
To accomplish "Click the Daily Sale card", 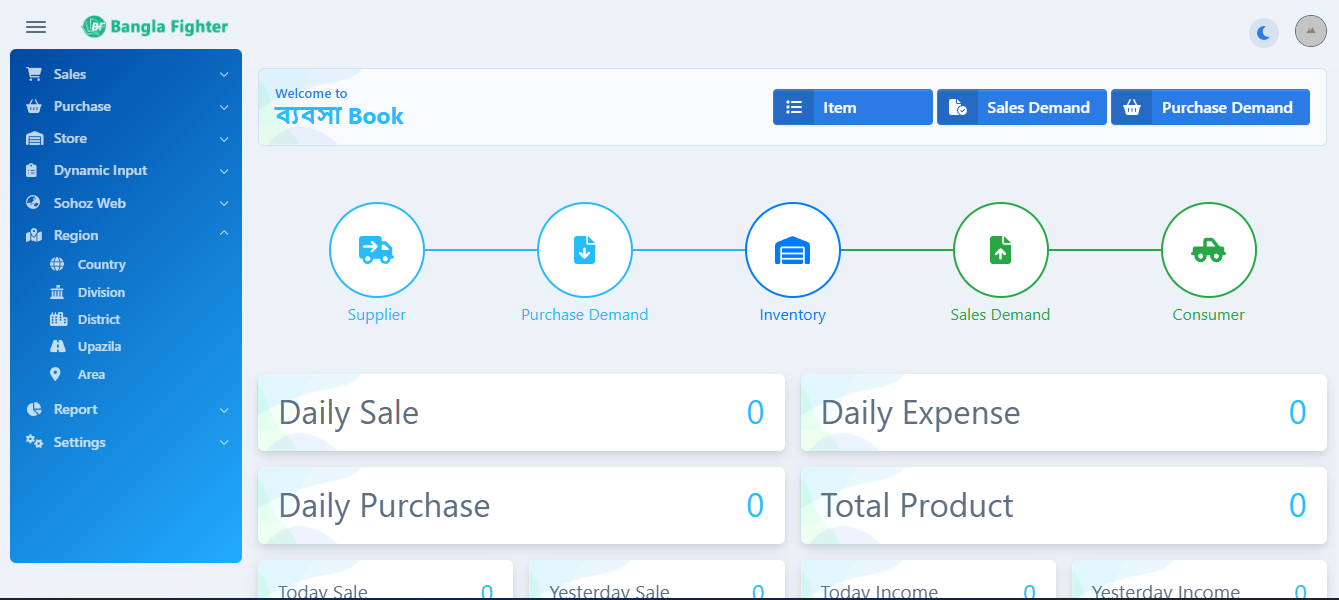I will [x=521, y=413].
